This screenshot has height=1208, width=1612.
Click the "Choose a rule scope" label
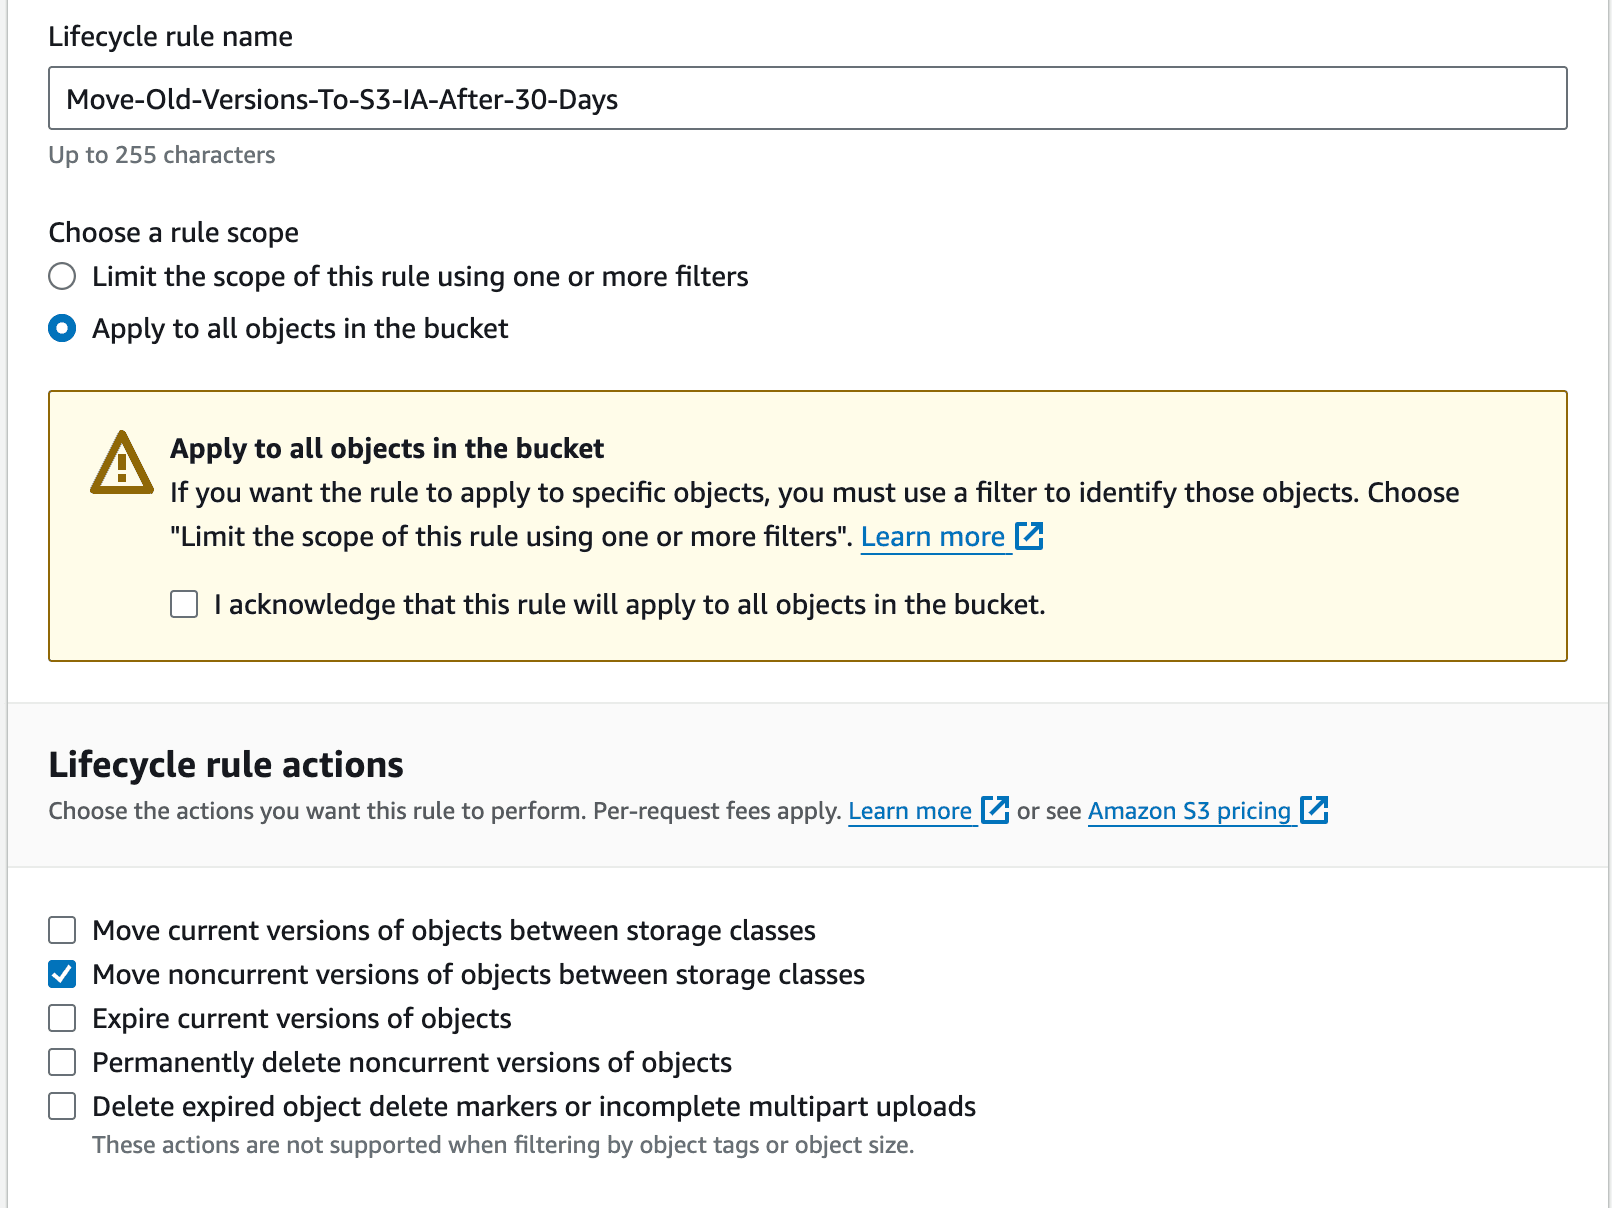172,232
